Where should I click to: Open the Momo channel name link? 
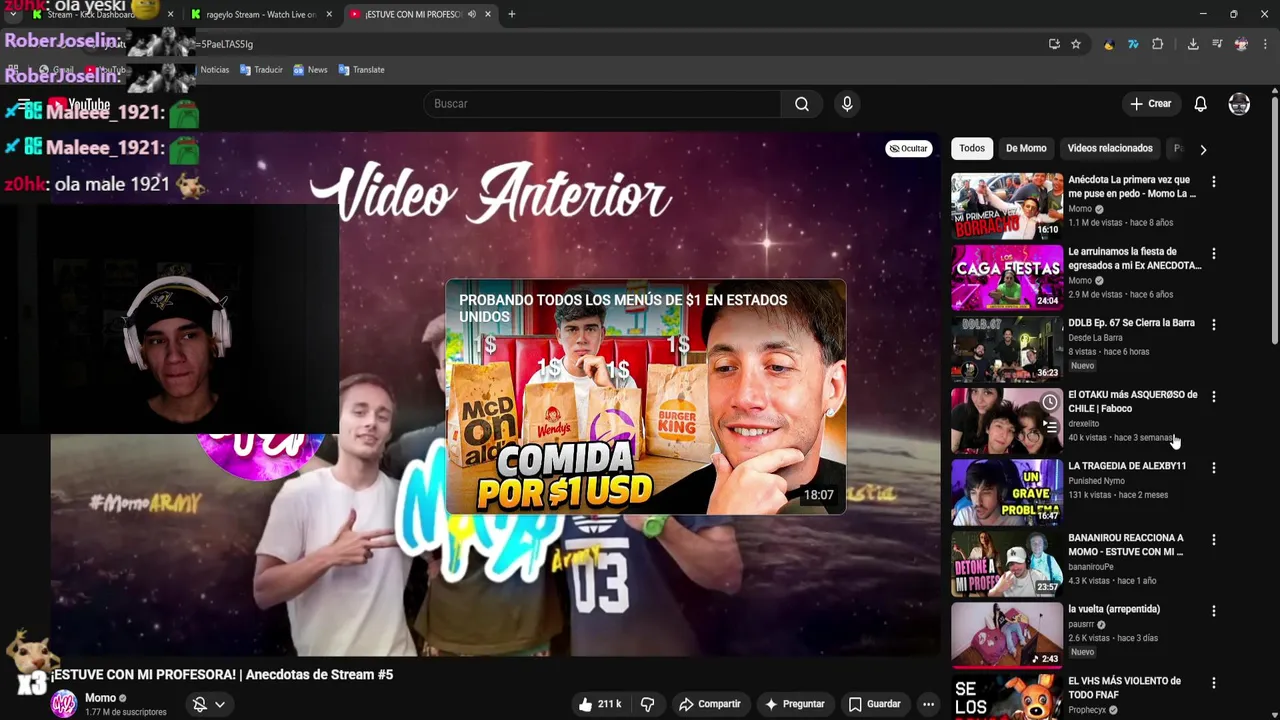click(x=100, y=698)
